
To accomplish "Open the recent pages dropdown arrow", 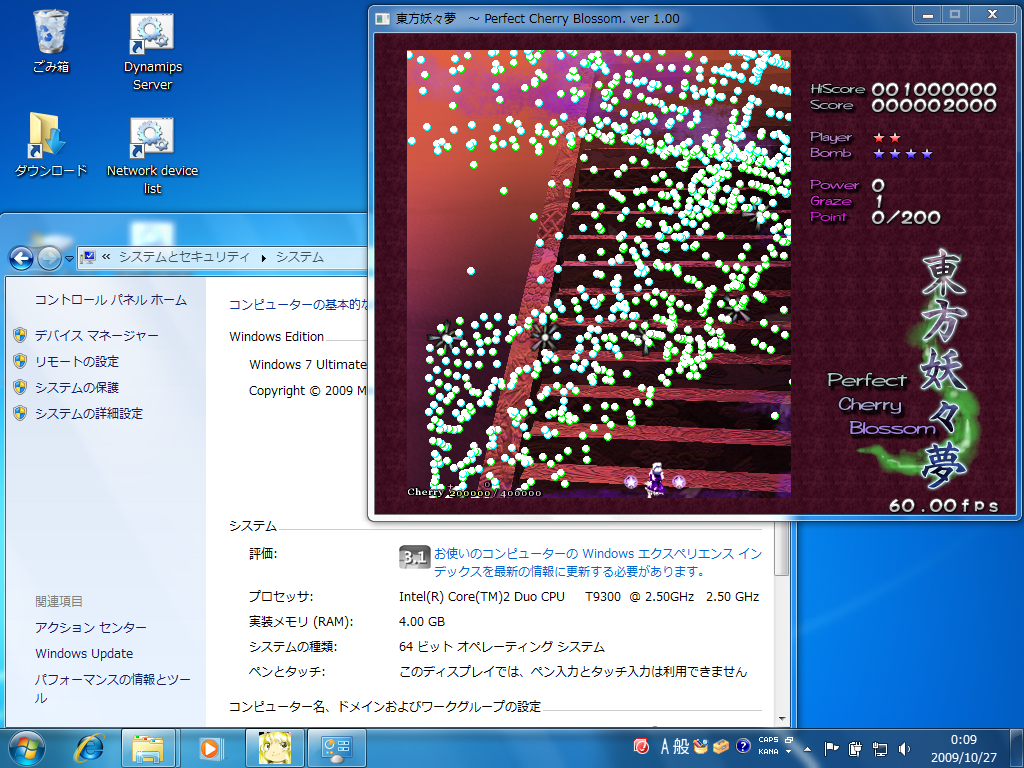I will coord(70,258).
